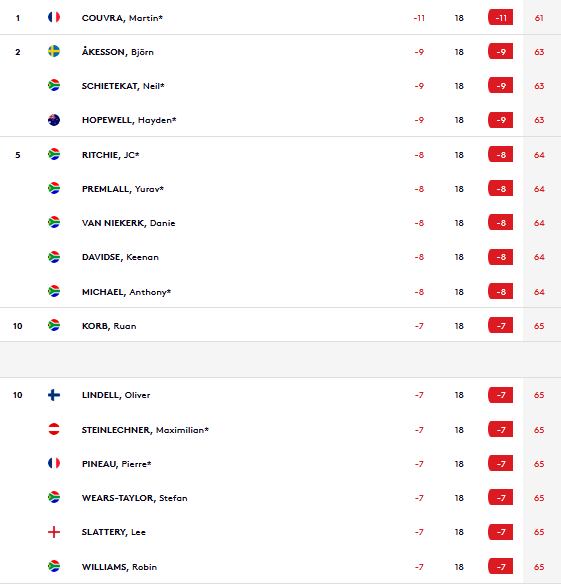Click the red -7 badge in KORB row
This screenshot has width=561, height=584.
tap(500, 326)
